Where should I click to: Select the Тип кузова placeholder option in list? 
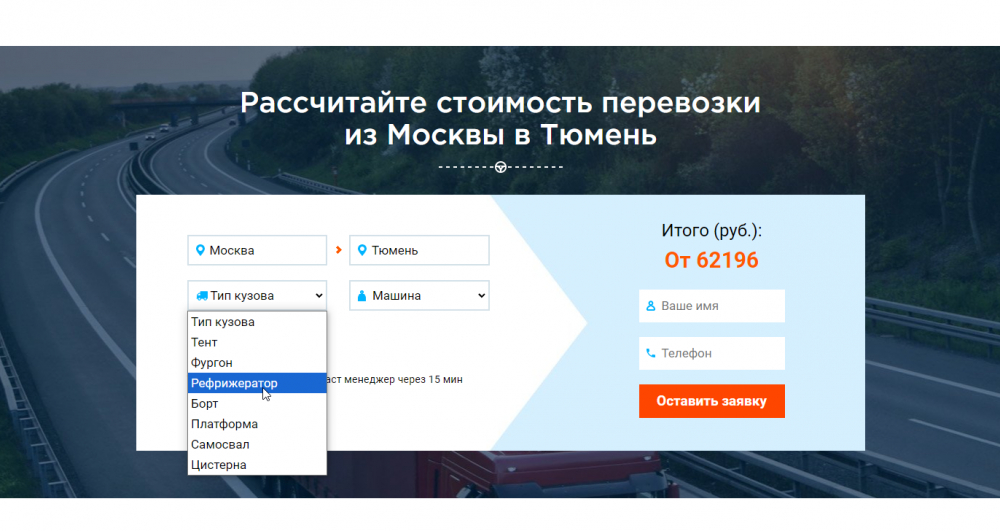click(x=257, y=322)
